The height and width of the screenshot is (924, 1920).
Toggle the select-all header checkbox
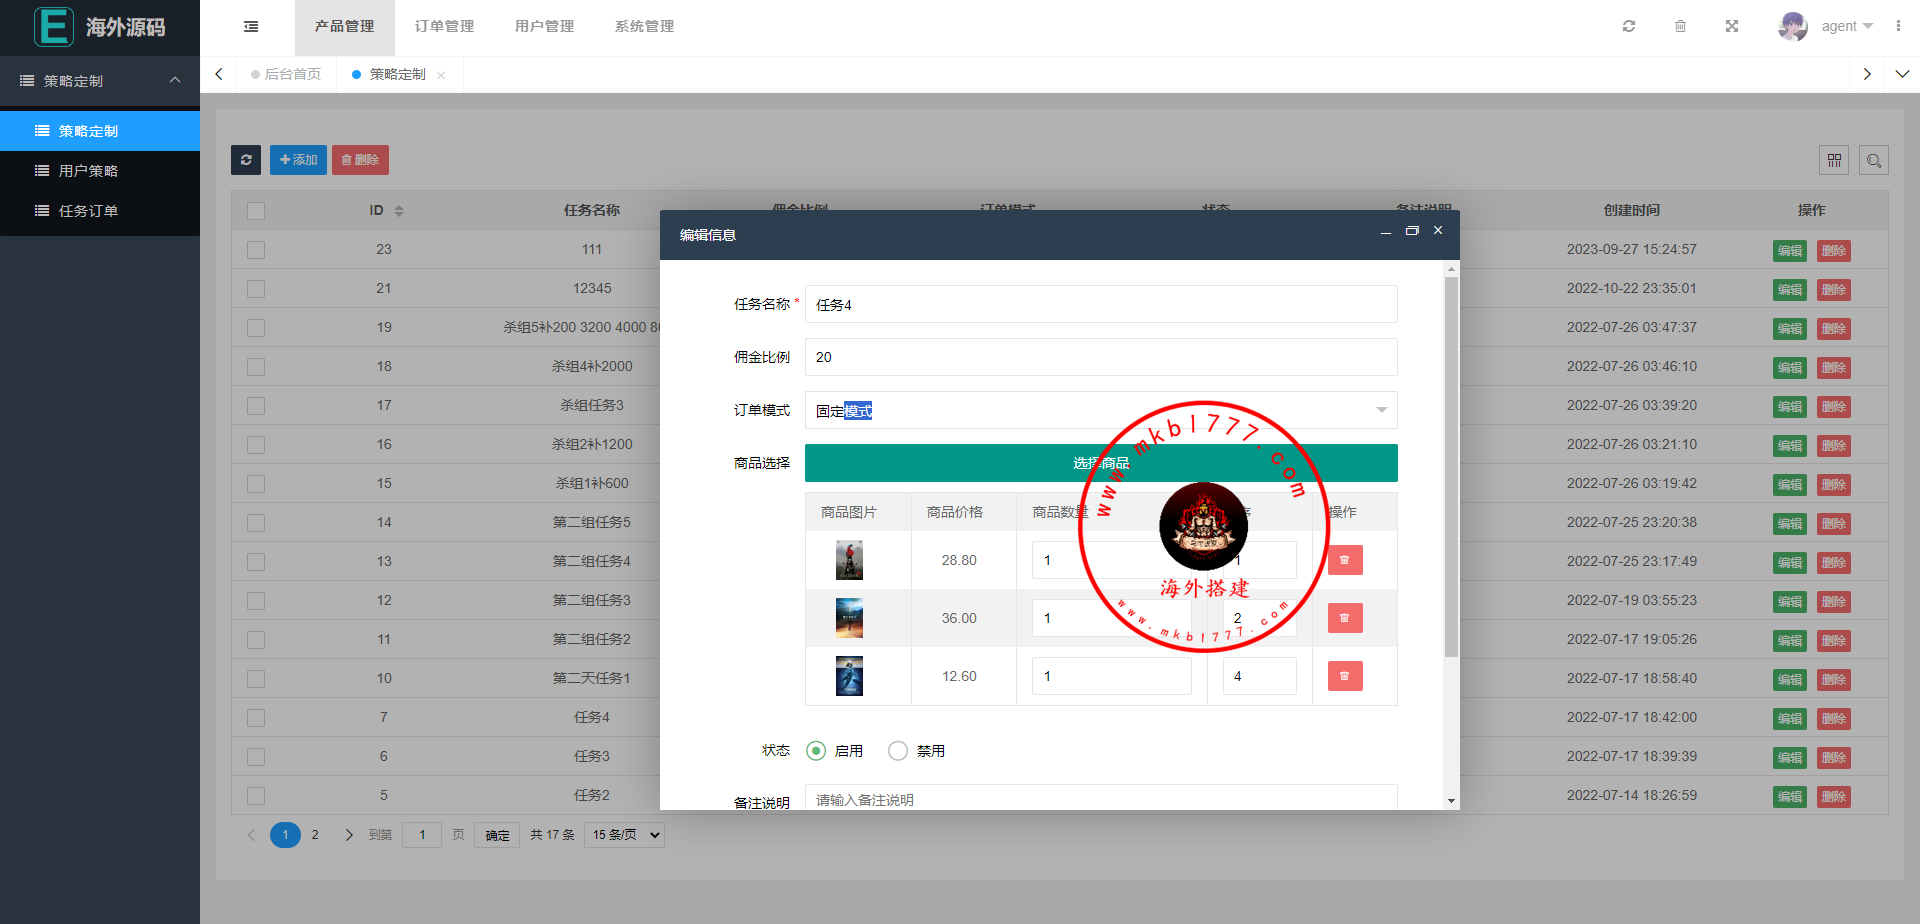pos(256,211)
